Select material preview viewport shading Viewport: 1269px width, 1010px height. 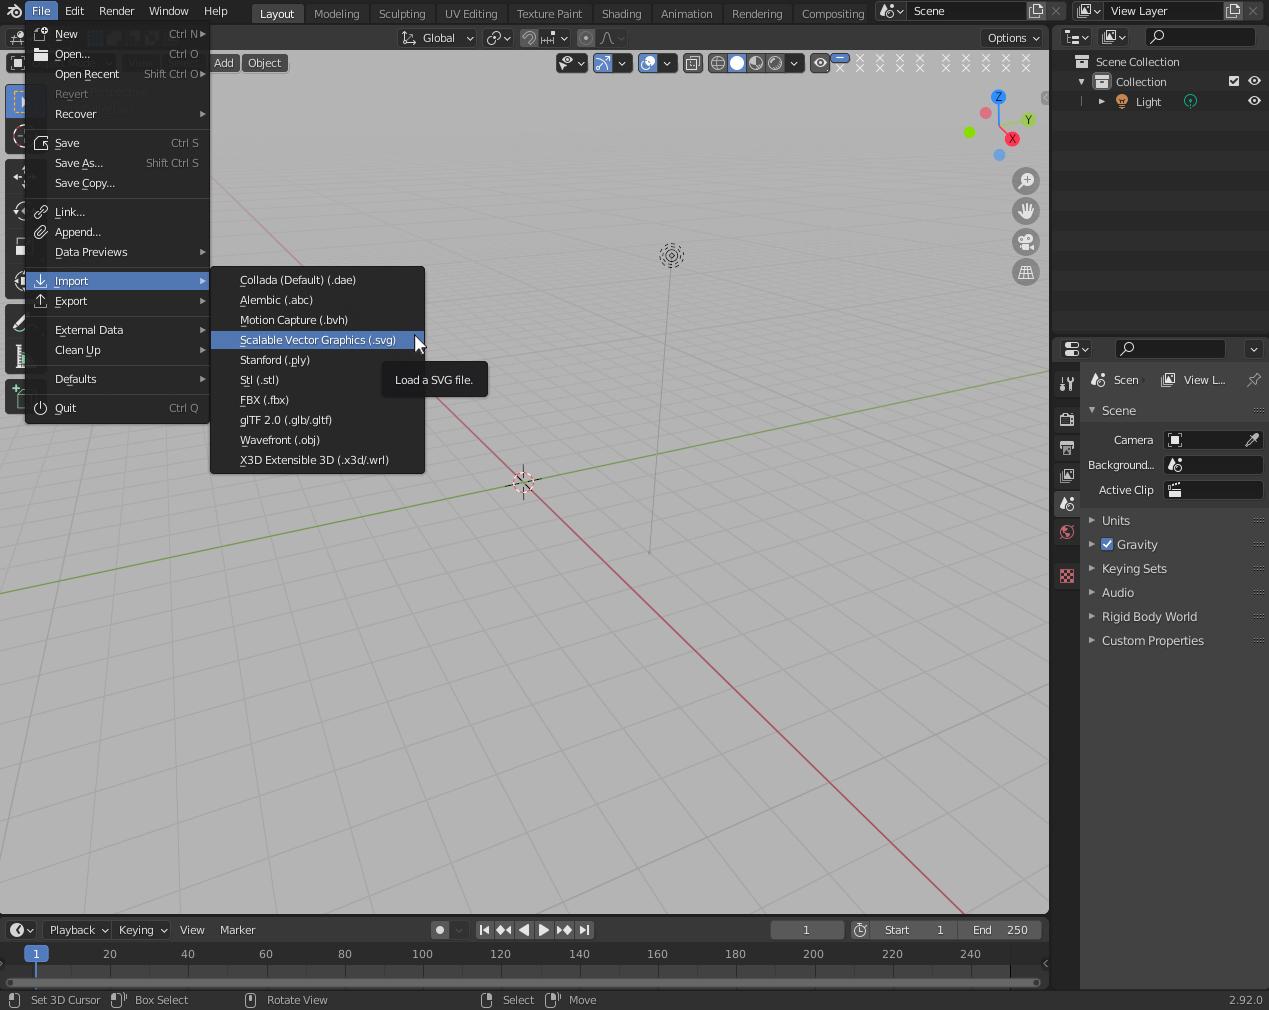click(x=756, y=63)
